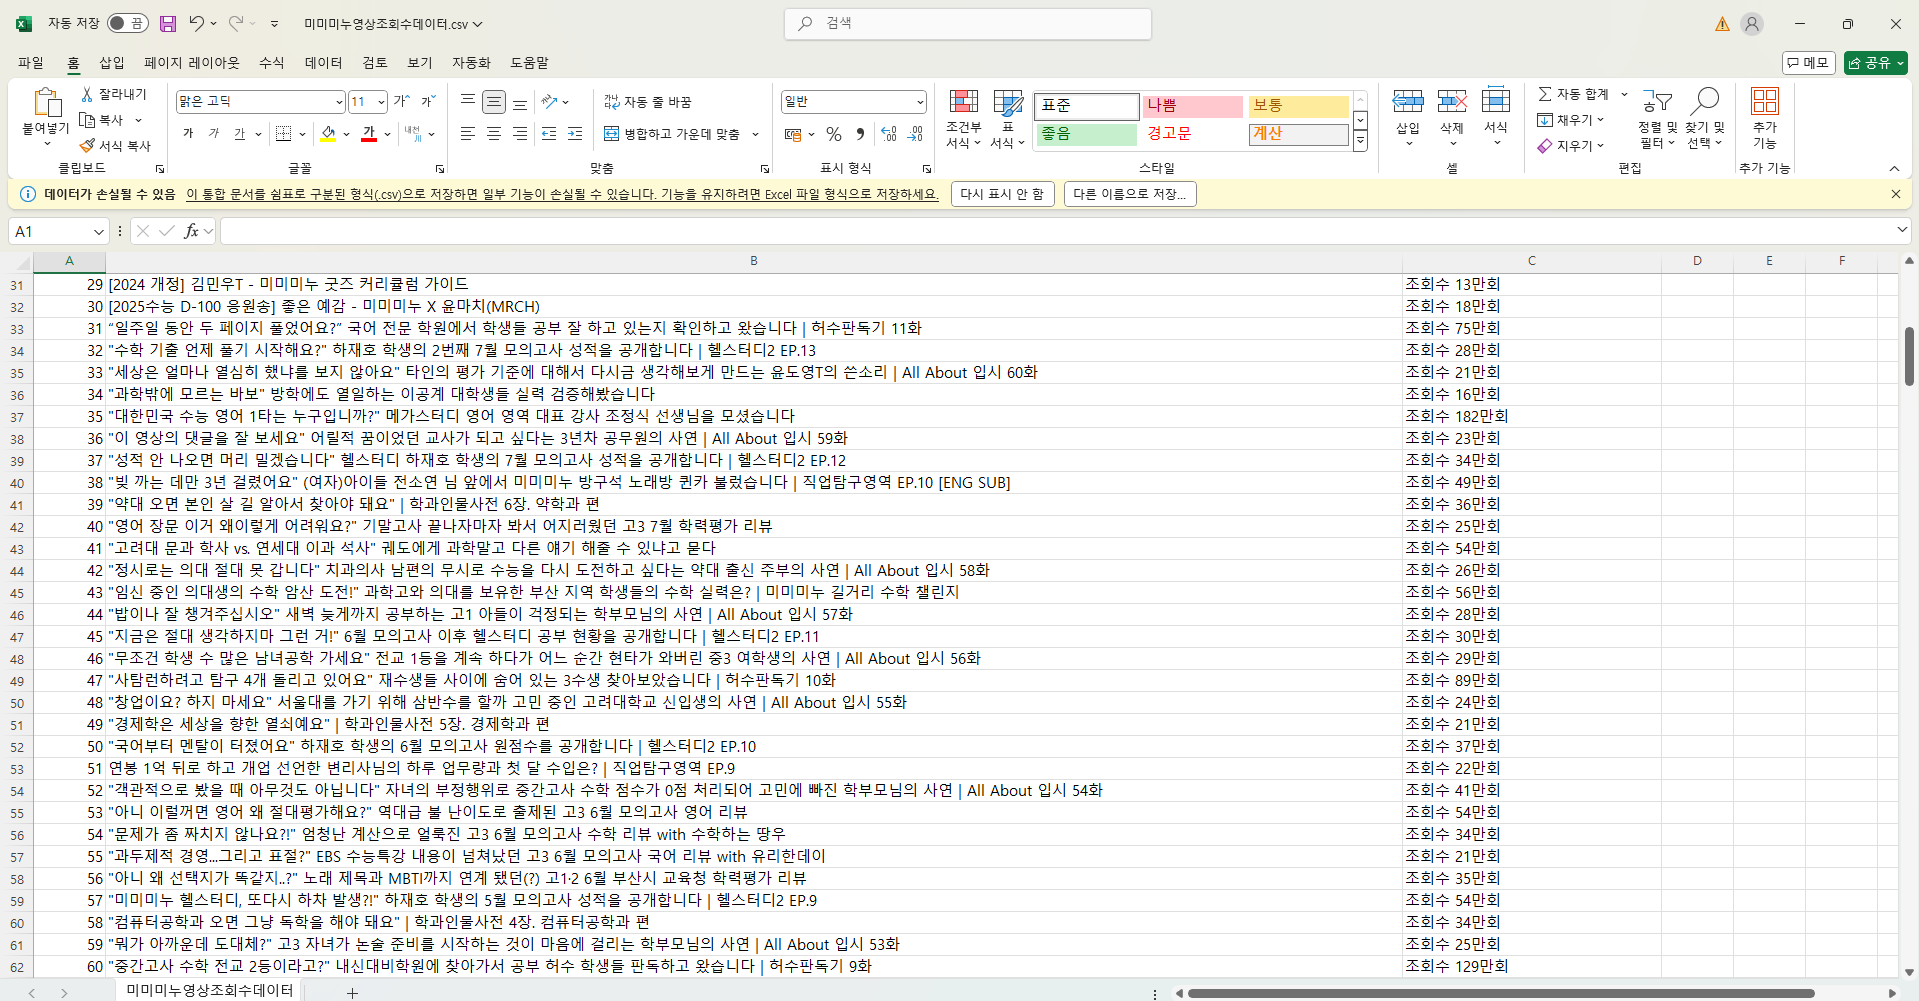Click the Save icon in title bar

click(168, 24)
